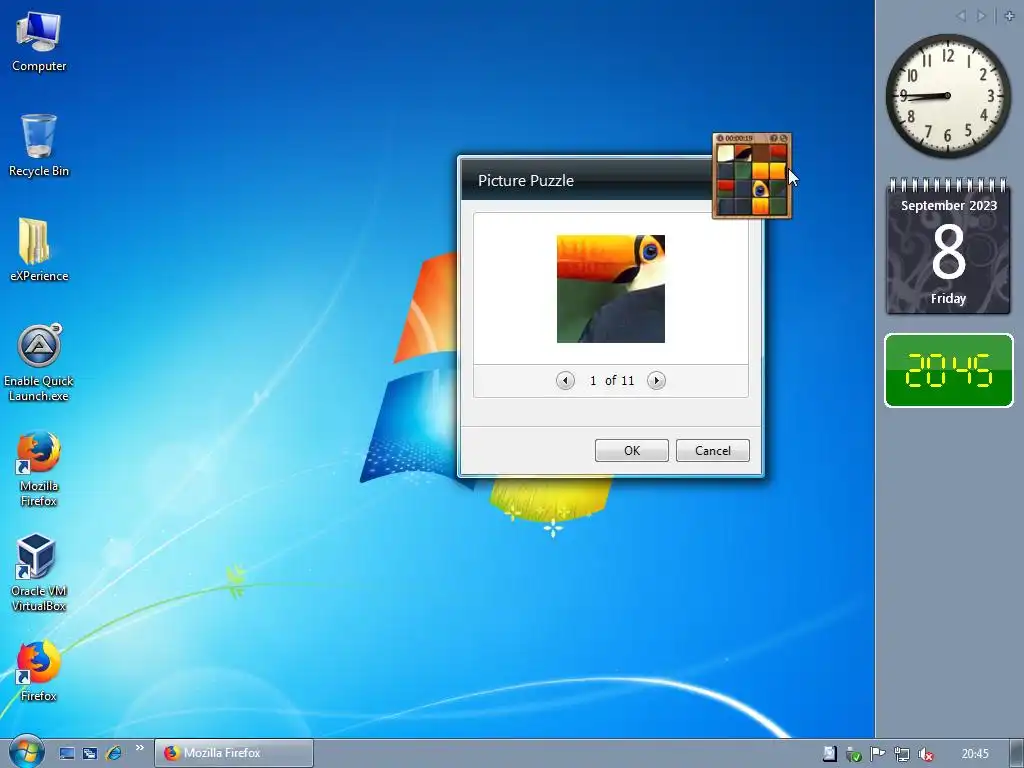This screenshot has height=768, width=1024.
Task: Go to previous puzzle picture arrow
Action: point(565,380)
